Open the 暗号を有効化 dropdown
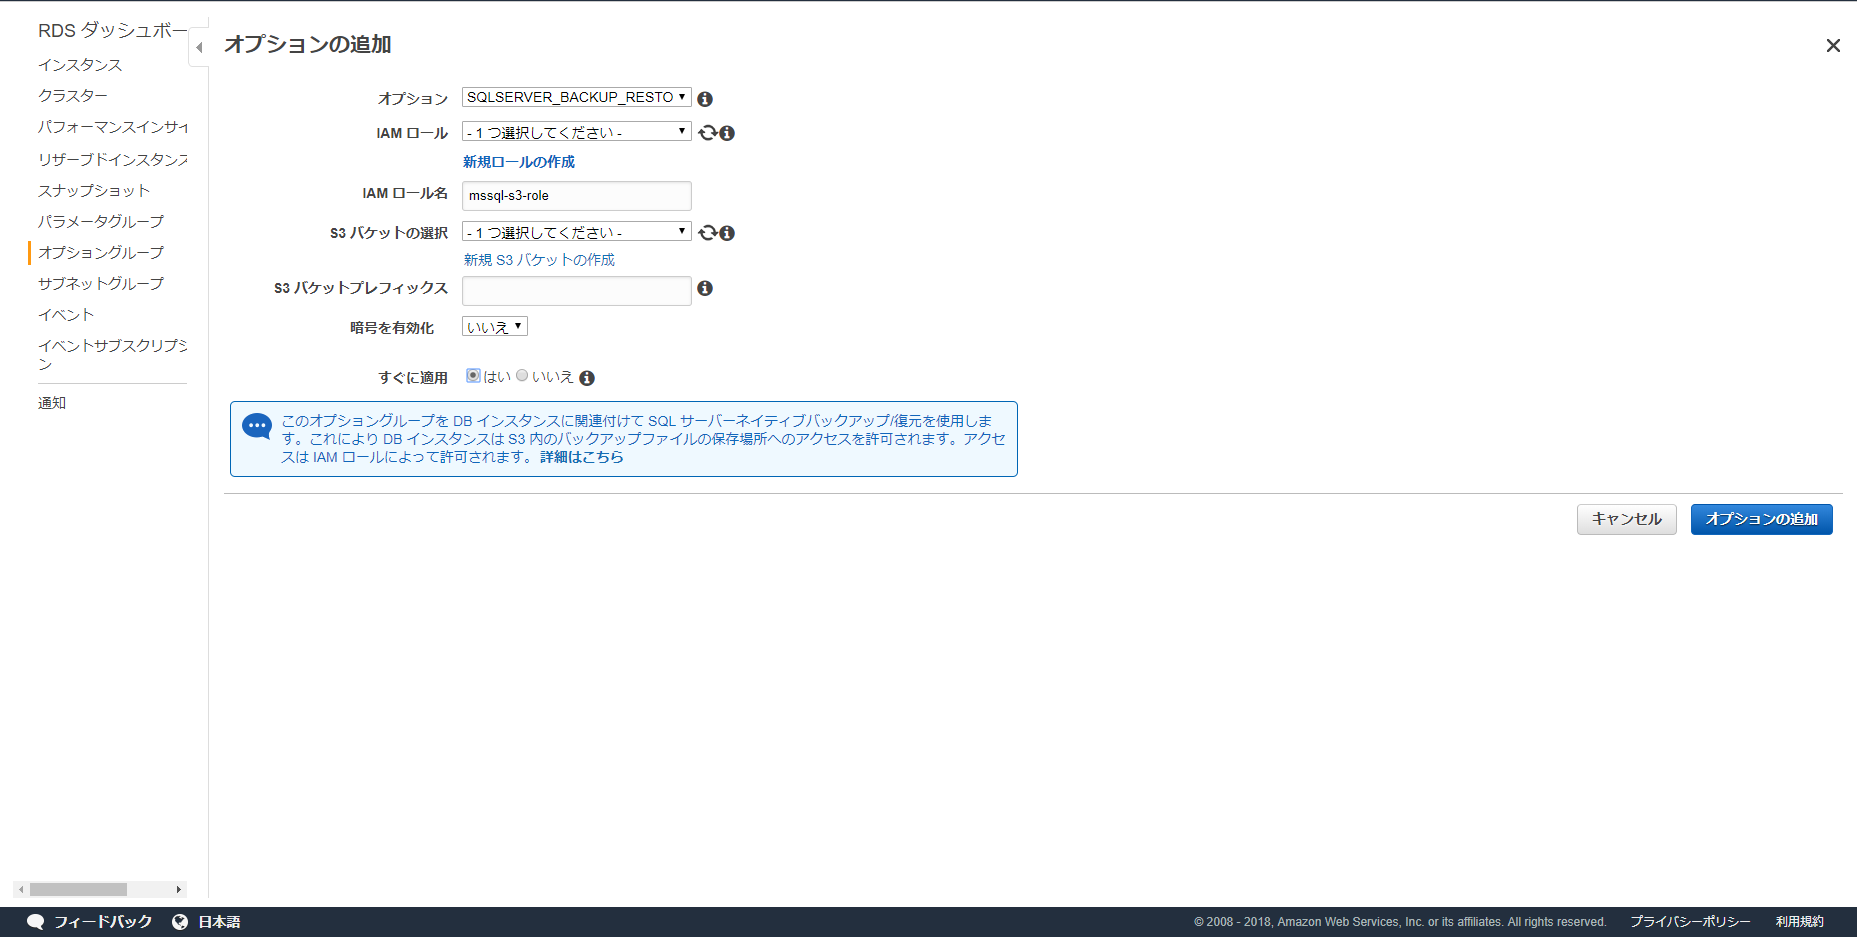Viewport: 1857px width, 937px height. 494,325
